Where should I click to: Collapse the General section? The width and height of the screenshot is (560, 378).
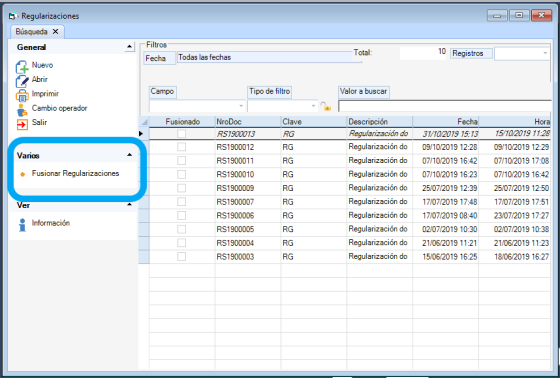[129, 47]
